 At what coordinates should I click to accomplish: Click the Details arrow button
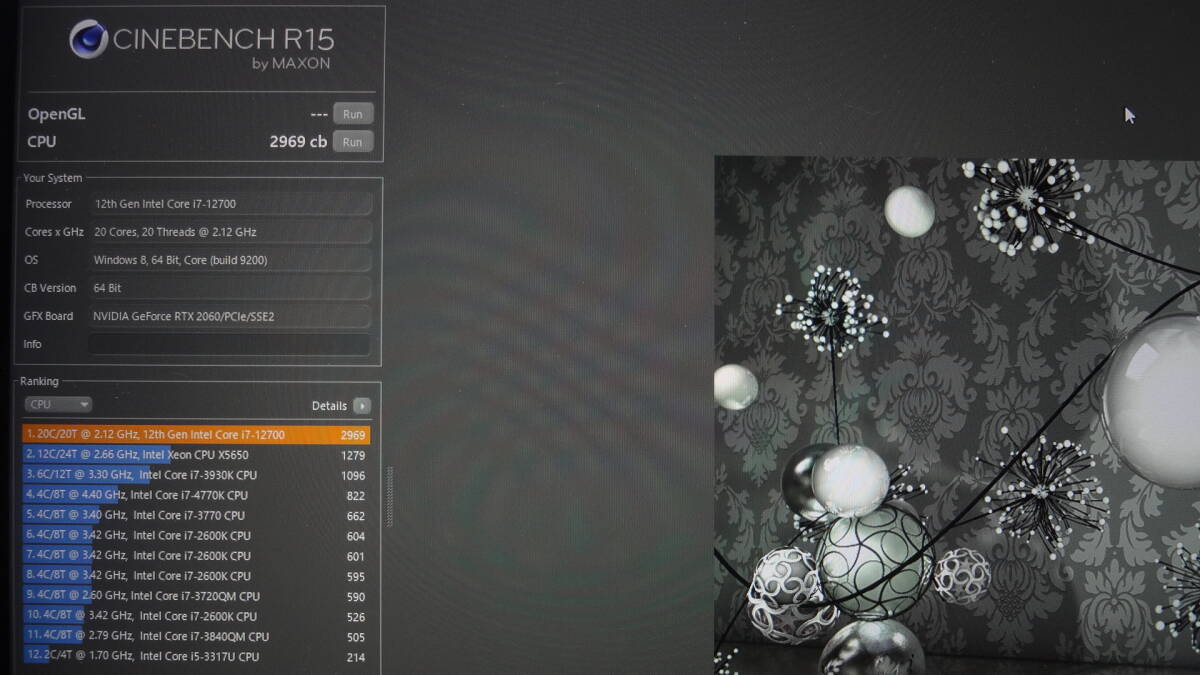tap(361, 406)
